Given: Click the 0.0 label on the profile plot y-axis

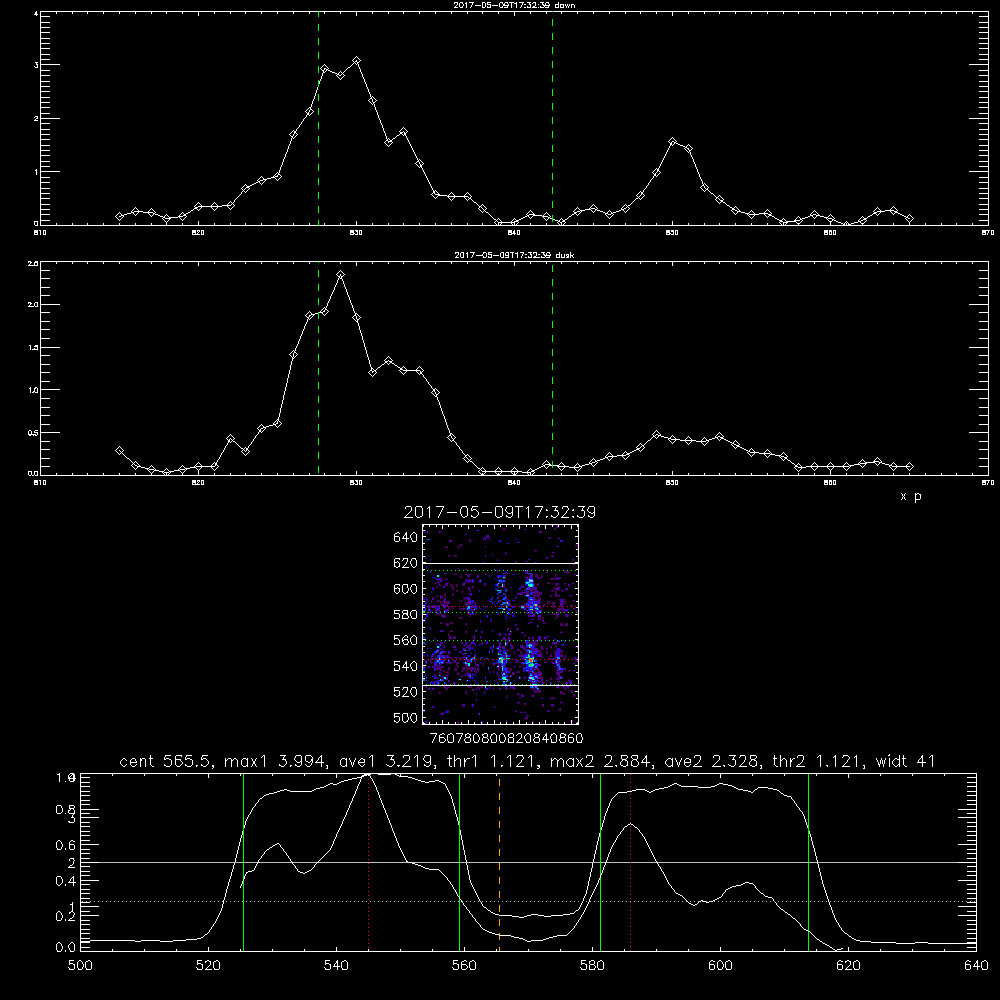Looking at the screenshot, I should tap(66, 948).
